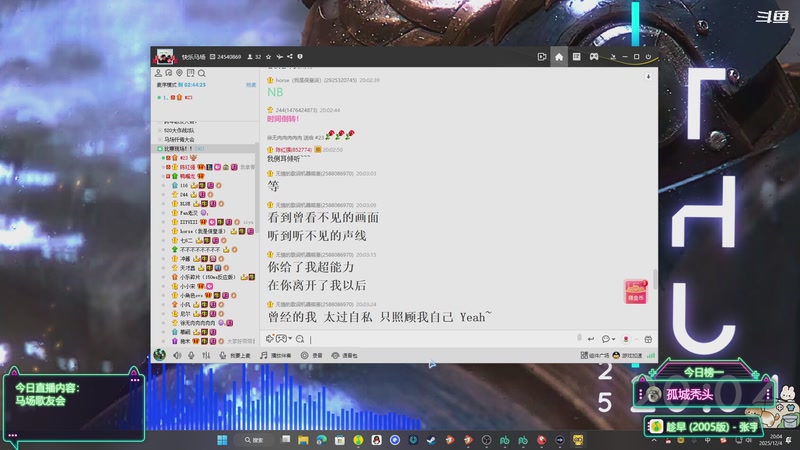
Task: Open File Explorer from taskbar
Action: click(x=303, y=440)
